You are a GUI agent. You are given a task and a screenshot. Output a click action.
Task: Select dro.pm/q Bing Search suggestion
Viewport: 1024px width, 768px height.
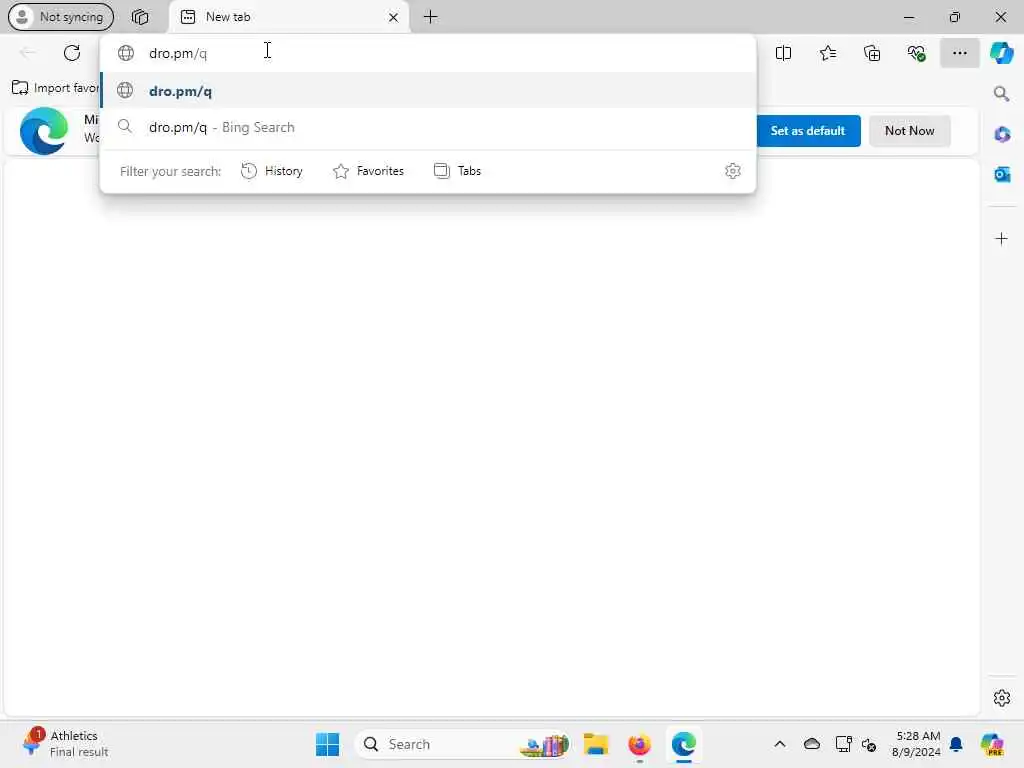(x=428, y=127)
